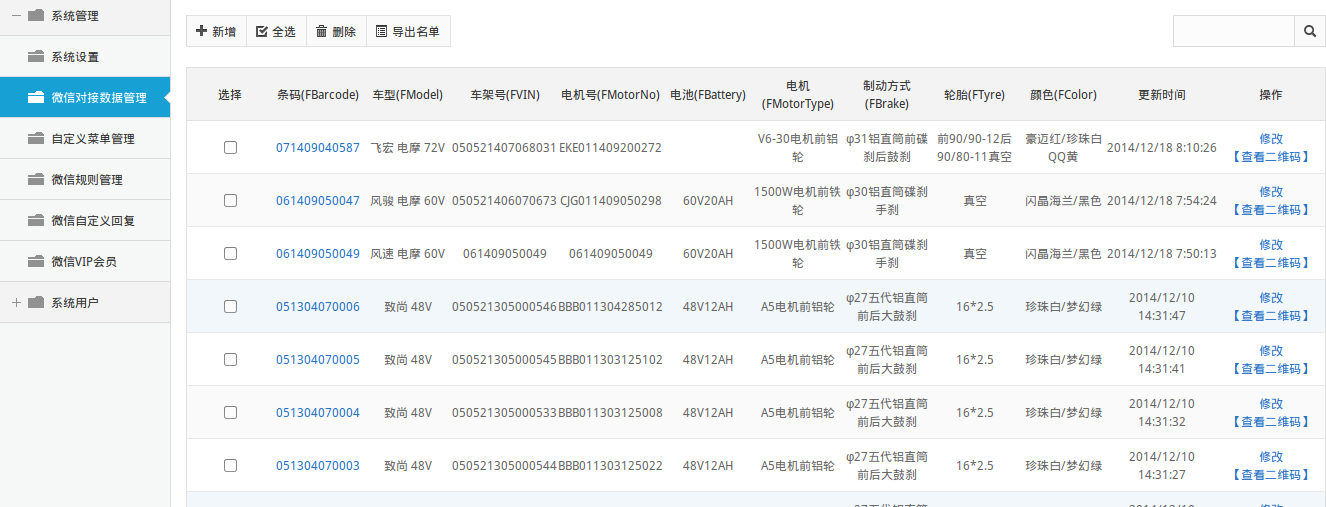Open the 微信规则管理 menu item
The width and height of the screenshot is (1326, 507).
(85, 180)
